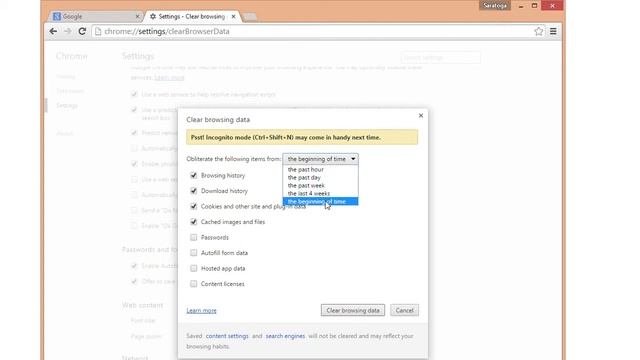The width and height of the screenshot is (640, 360).
Task: Choose 'the past hour' option
Action: pos(320,169)
